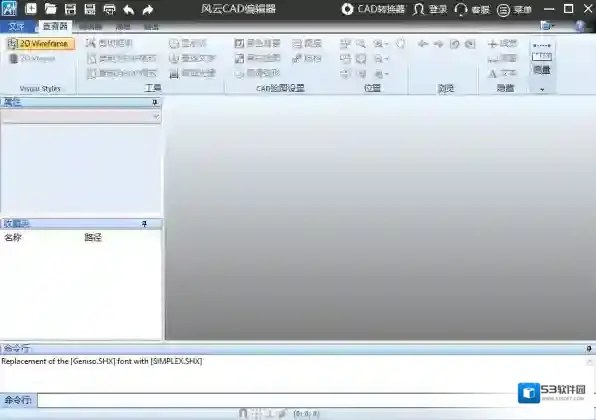Pin the 收藏夹 favorites panel
596x420 pixels.
point(144,224)
